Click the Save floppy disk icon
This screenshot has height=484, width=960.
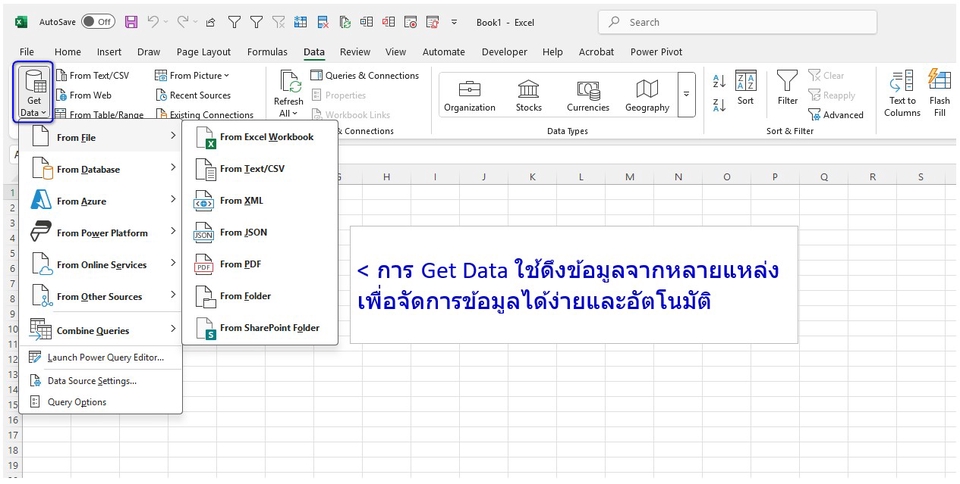pyautogui.click(x=131, y=22)
